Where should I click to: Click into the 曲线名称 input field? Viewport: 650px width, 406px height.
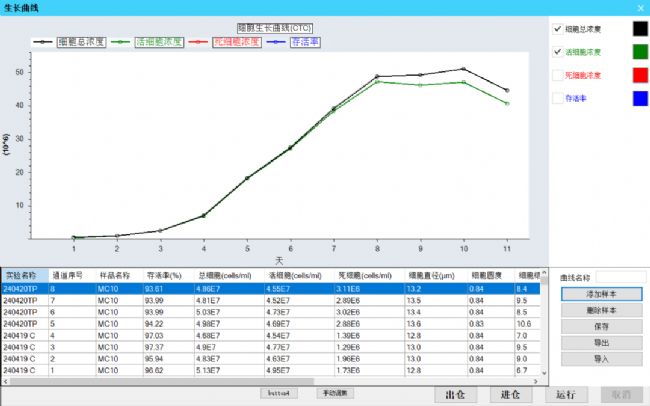coord(621,277)
